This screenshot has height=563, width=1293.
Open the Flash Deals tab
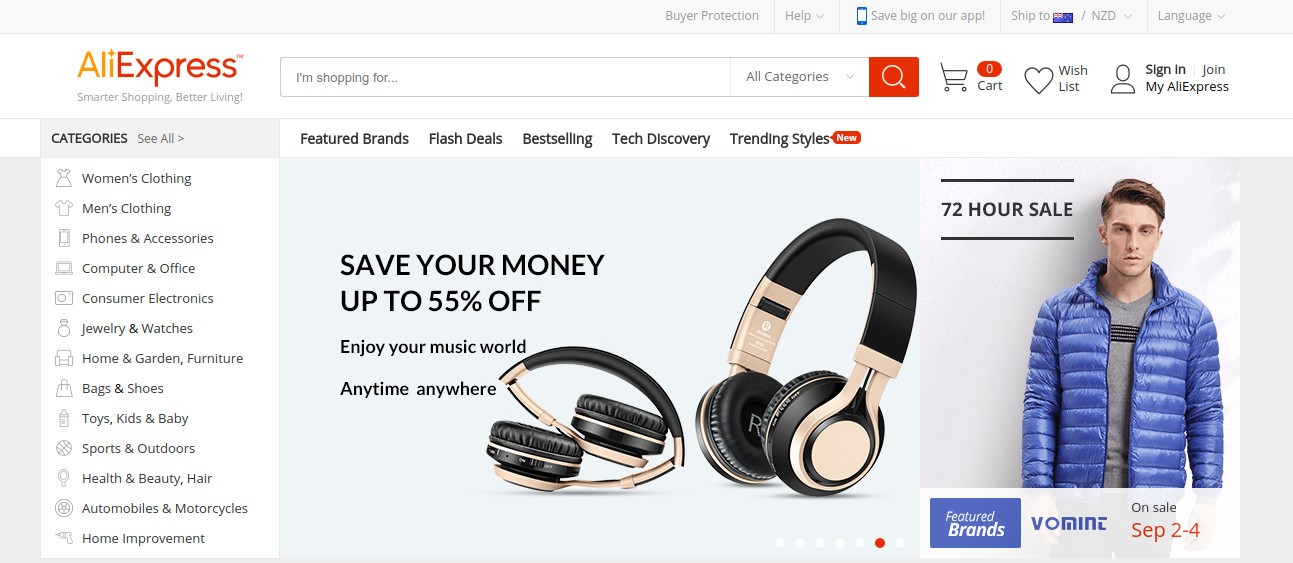(x=465, y=139)
